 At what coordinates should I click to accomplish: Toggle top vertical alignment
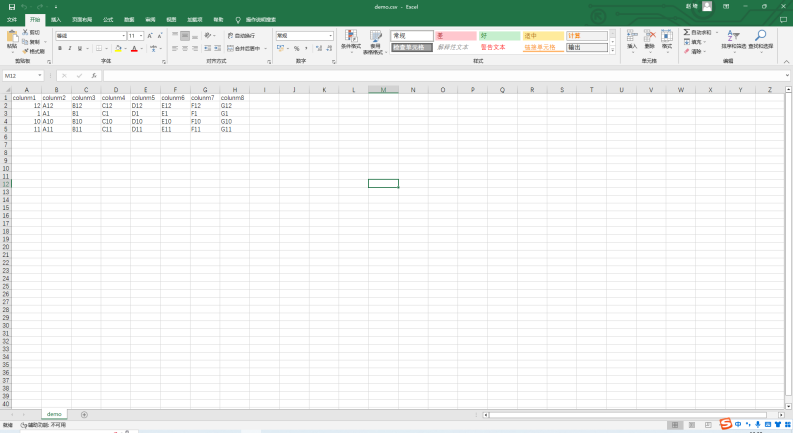coord(174,35)
